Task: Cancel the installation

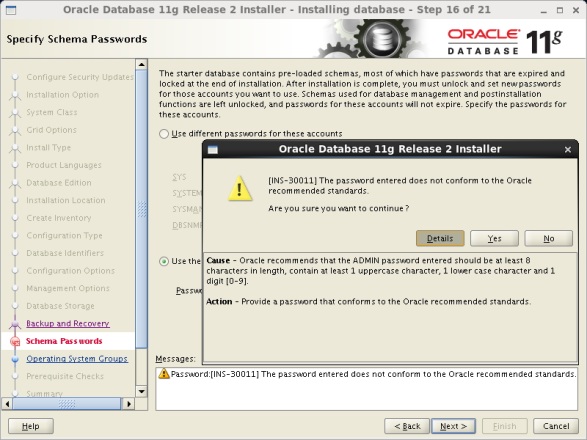Action: tap(556, 426)
